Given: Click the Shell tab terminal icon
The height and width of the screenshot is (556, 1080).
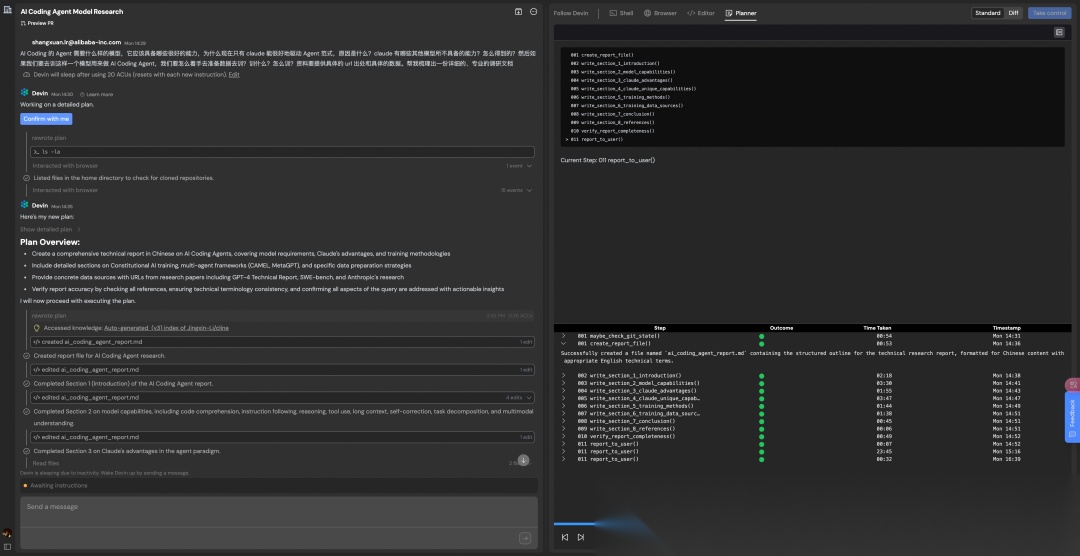Looking at the screenshot, I should click(613, 13).
